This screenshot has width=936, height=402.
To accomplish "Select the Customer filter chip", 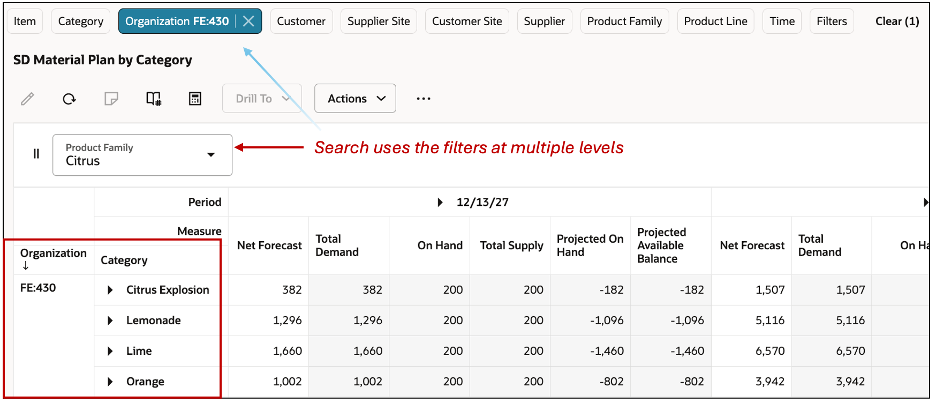I will [x=301, y=21].
